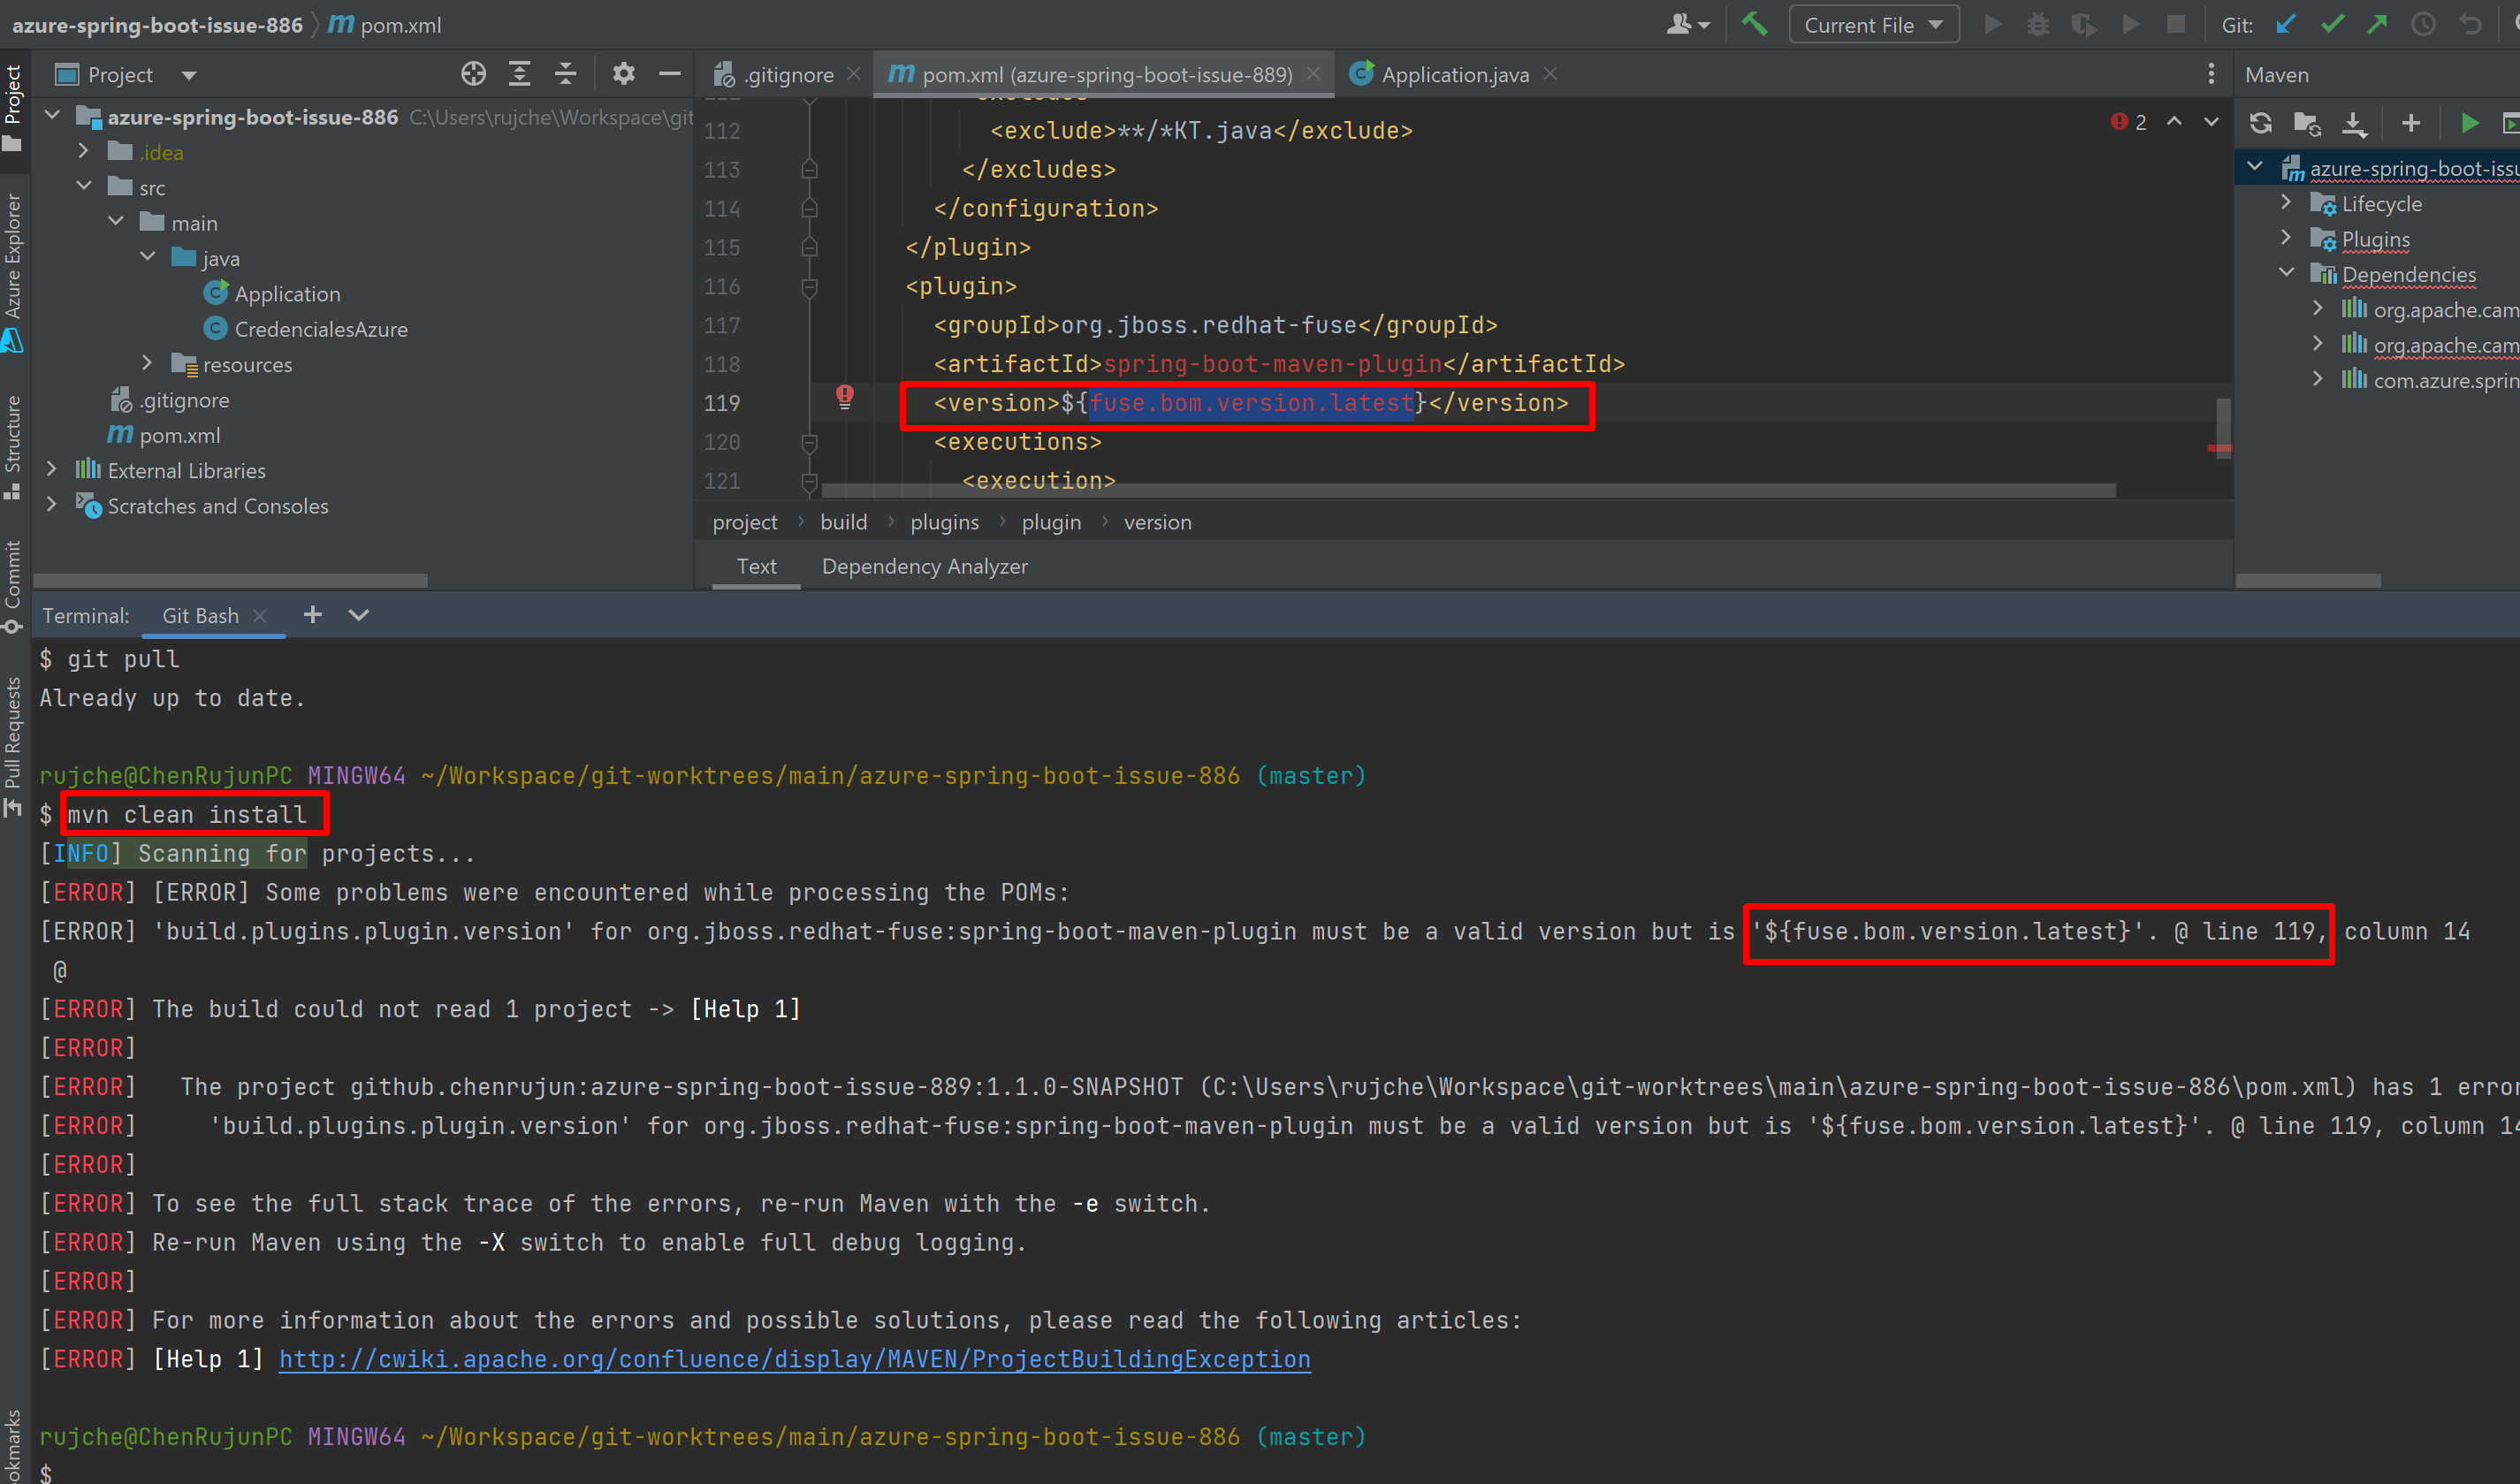Expand com.azure.spring dependency in Maven
The height and width of the screenshot is (1484, 2520).
click(x=2318, y=379)
